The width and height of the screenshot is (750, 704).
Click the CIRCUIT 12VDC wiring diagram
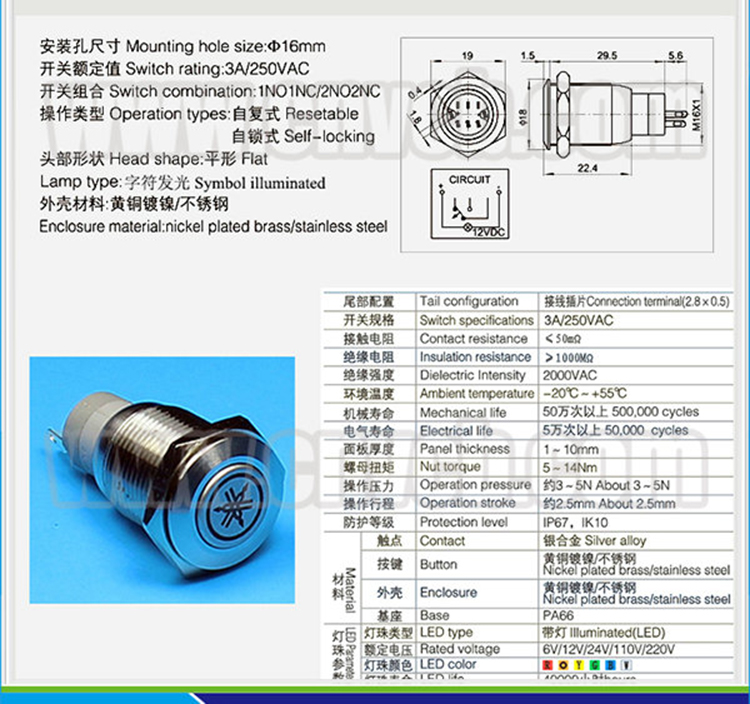pos(470,204)
